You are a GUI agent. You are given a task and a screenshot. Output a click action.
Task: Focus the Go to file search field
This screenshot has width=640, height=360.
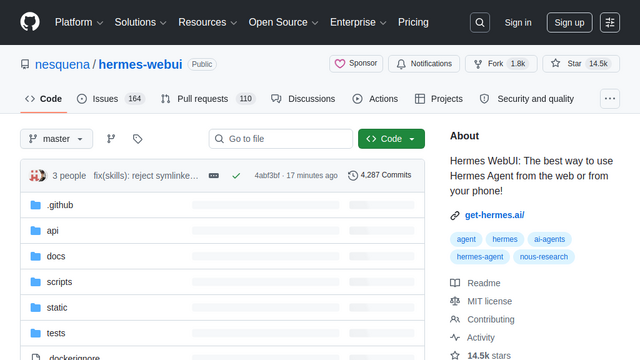[281, 139]
